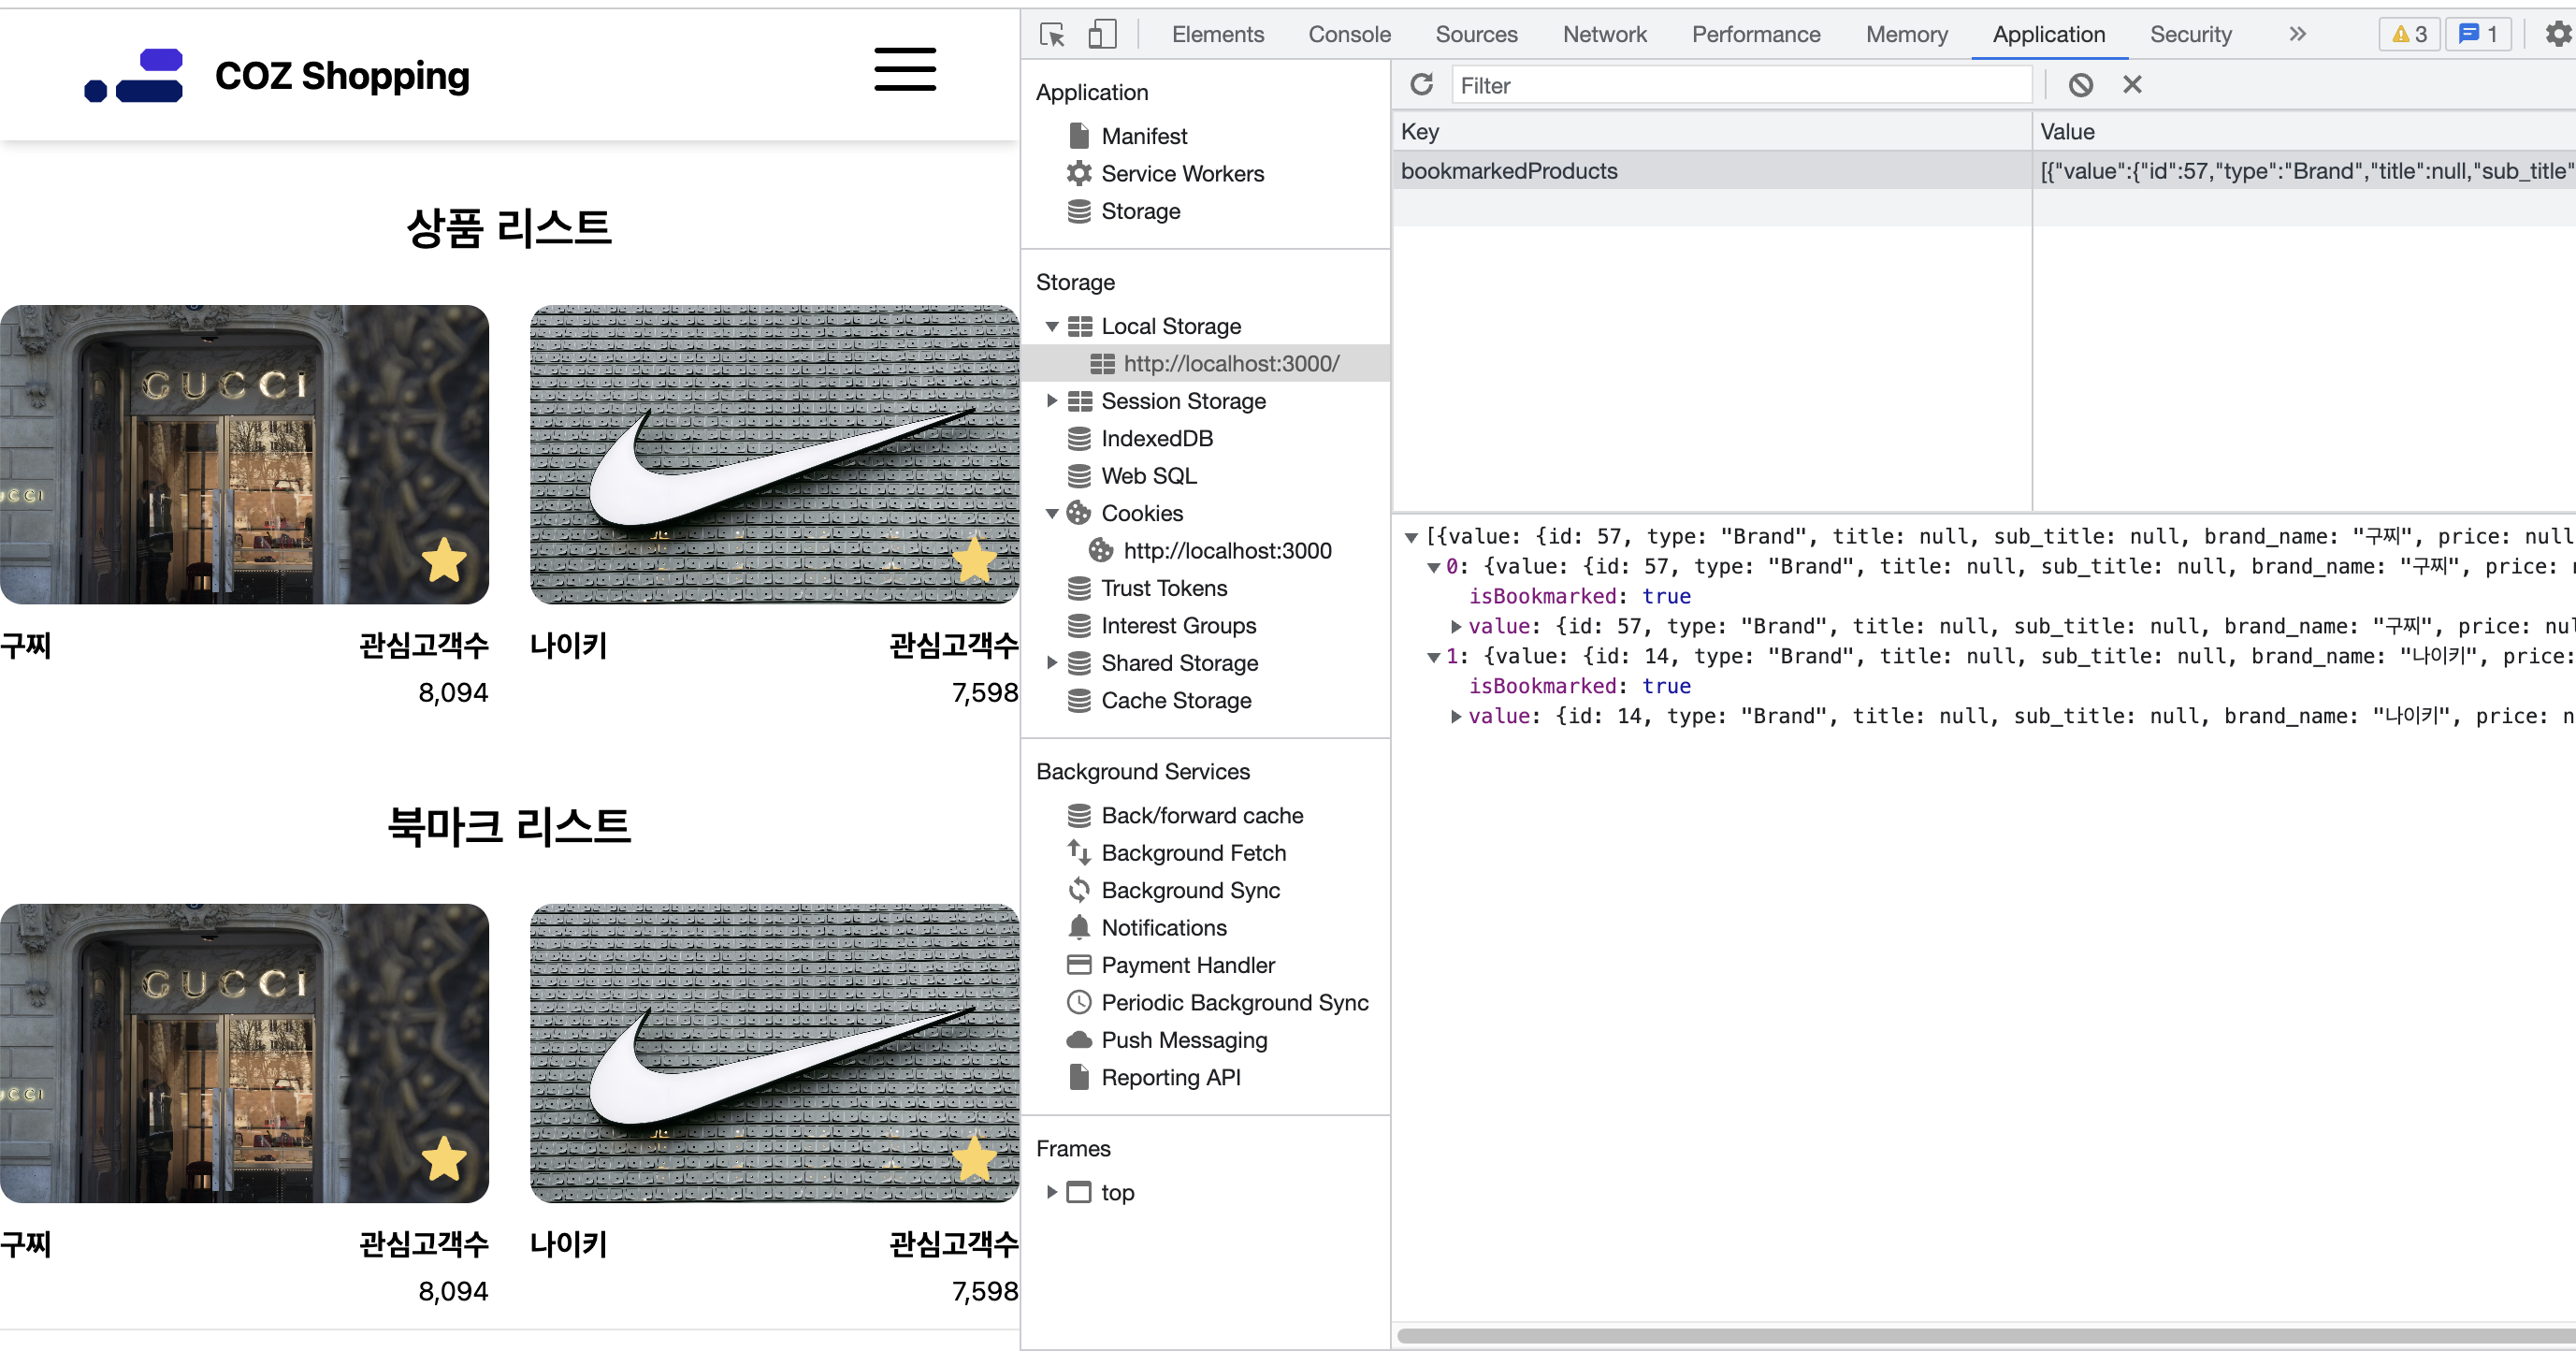The height and width of the screenshot is (1351, 2576).
Task: Toggle the inspect element picker icon
Action: point(1052,34)
